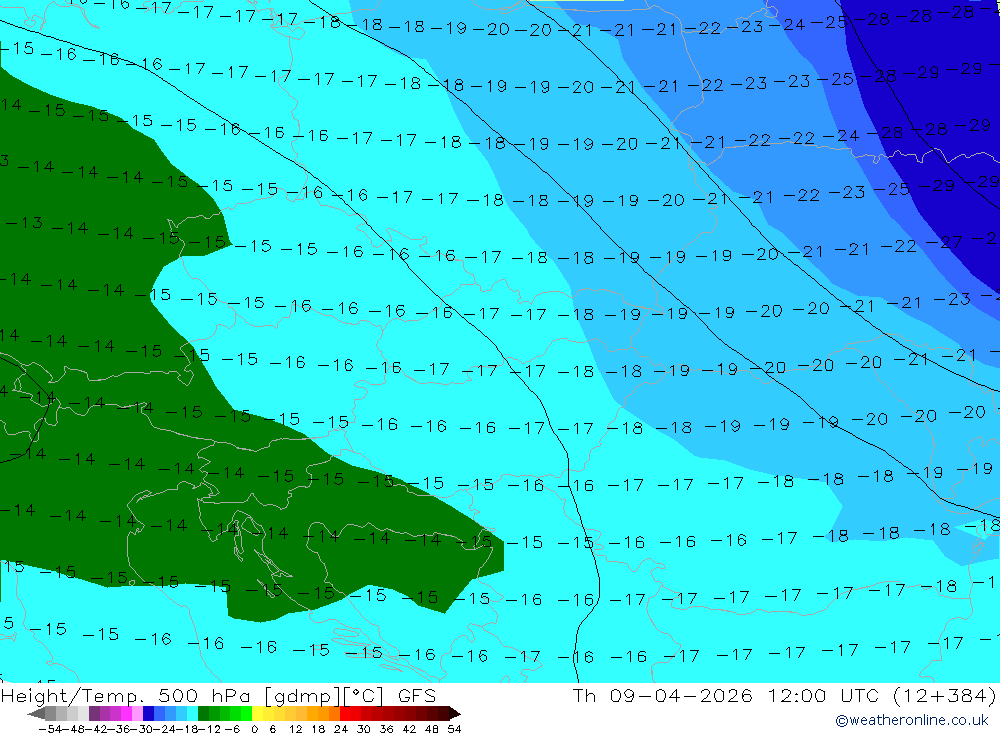The image size is (1000, 733).
Task: Click the '[°C]' unit label
Action: [364, 696]
